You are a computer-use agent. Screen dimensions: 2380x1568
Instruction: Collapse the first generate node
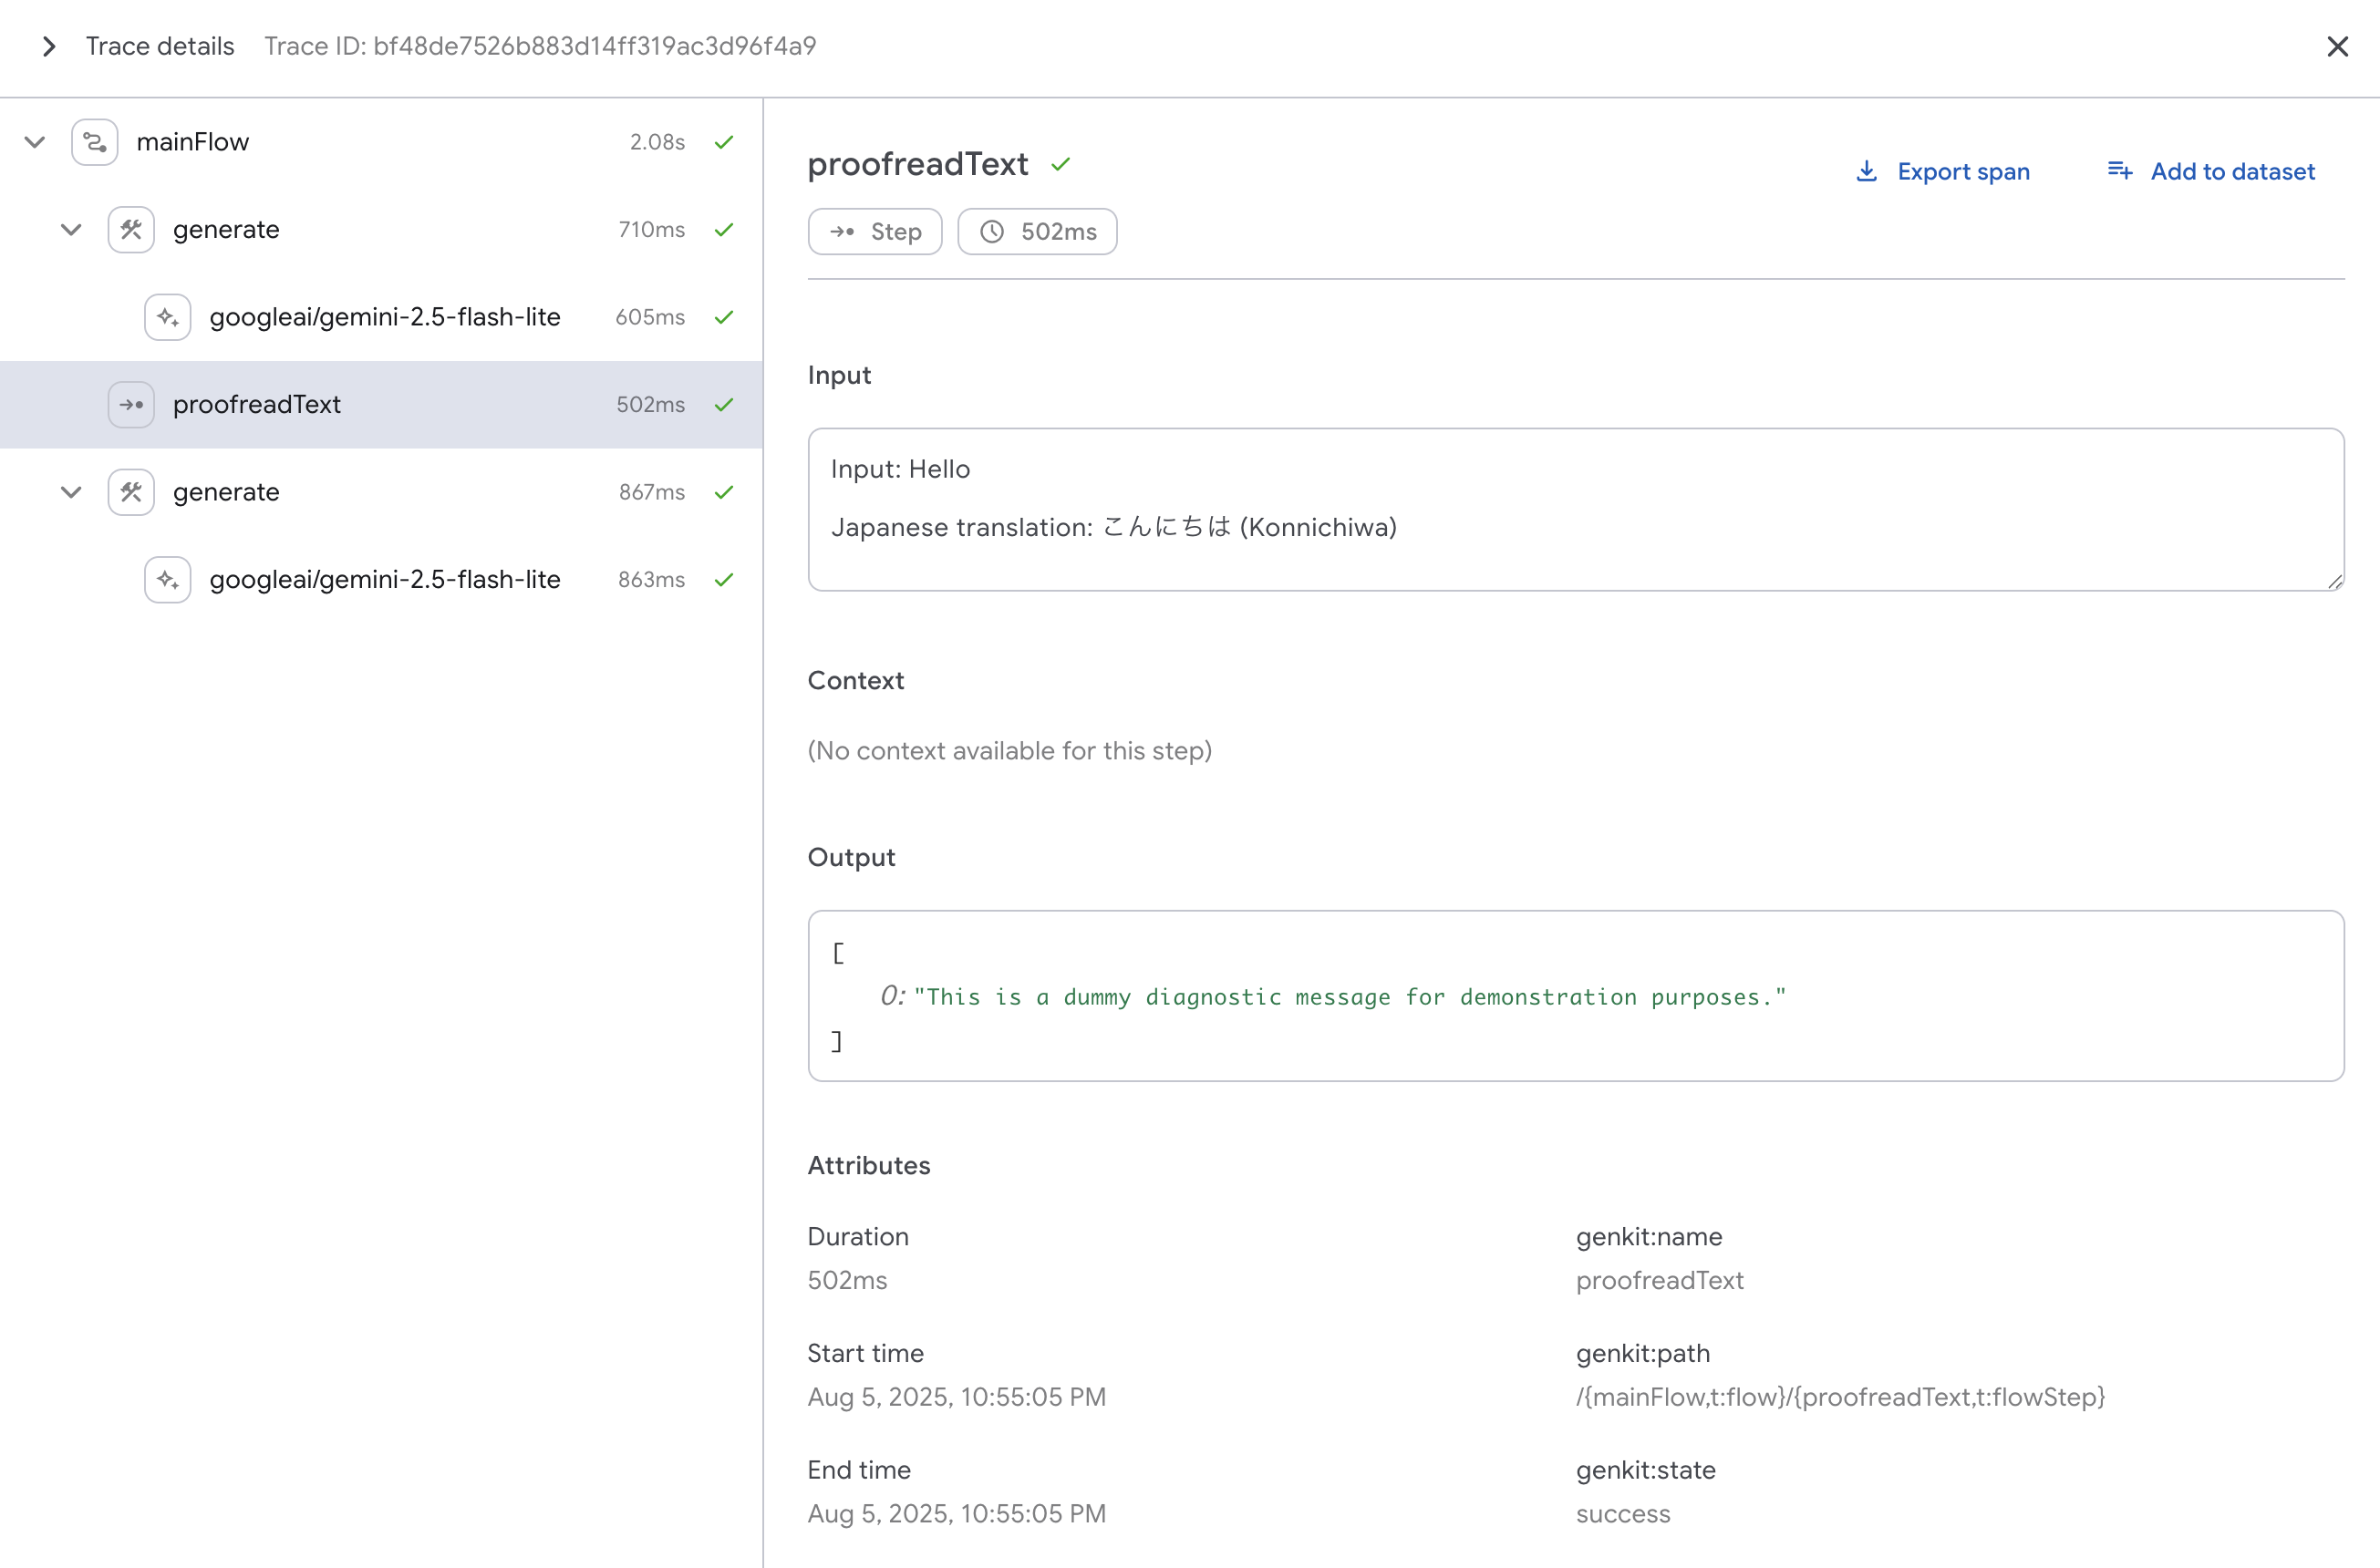coord(71,230)
